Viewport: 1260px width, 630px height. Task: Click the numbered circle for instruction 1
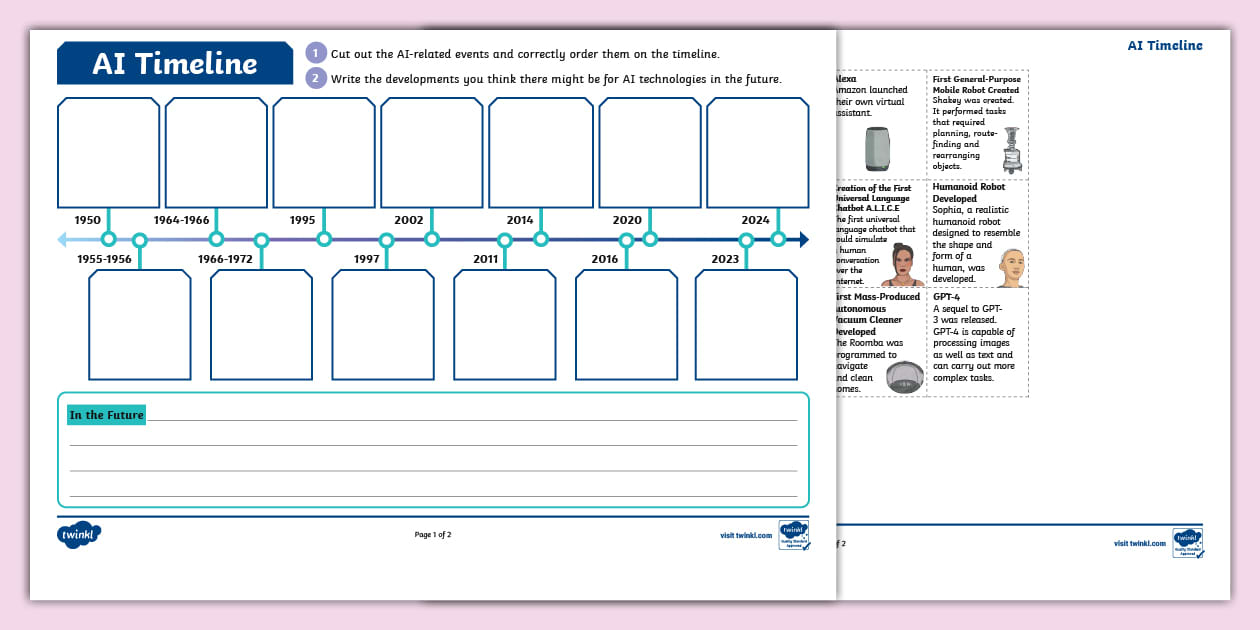[315, 54]
